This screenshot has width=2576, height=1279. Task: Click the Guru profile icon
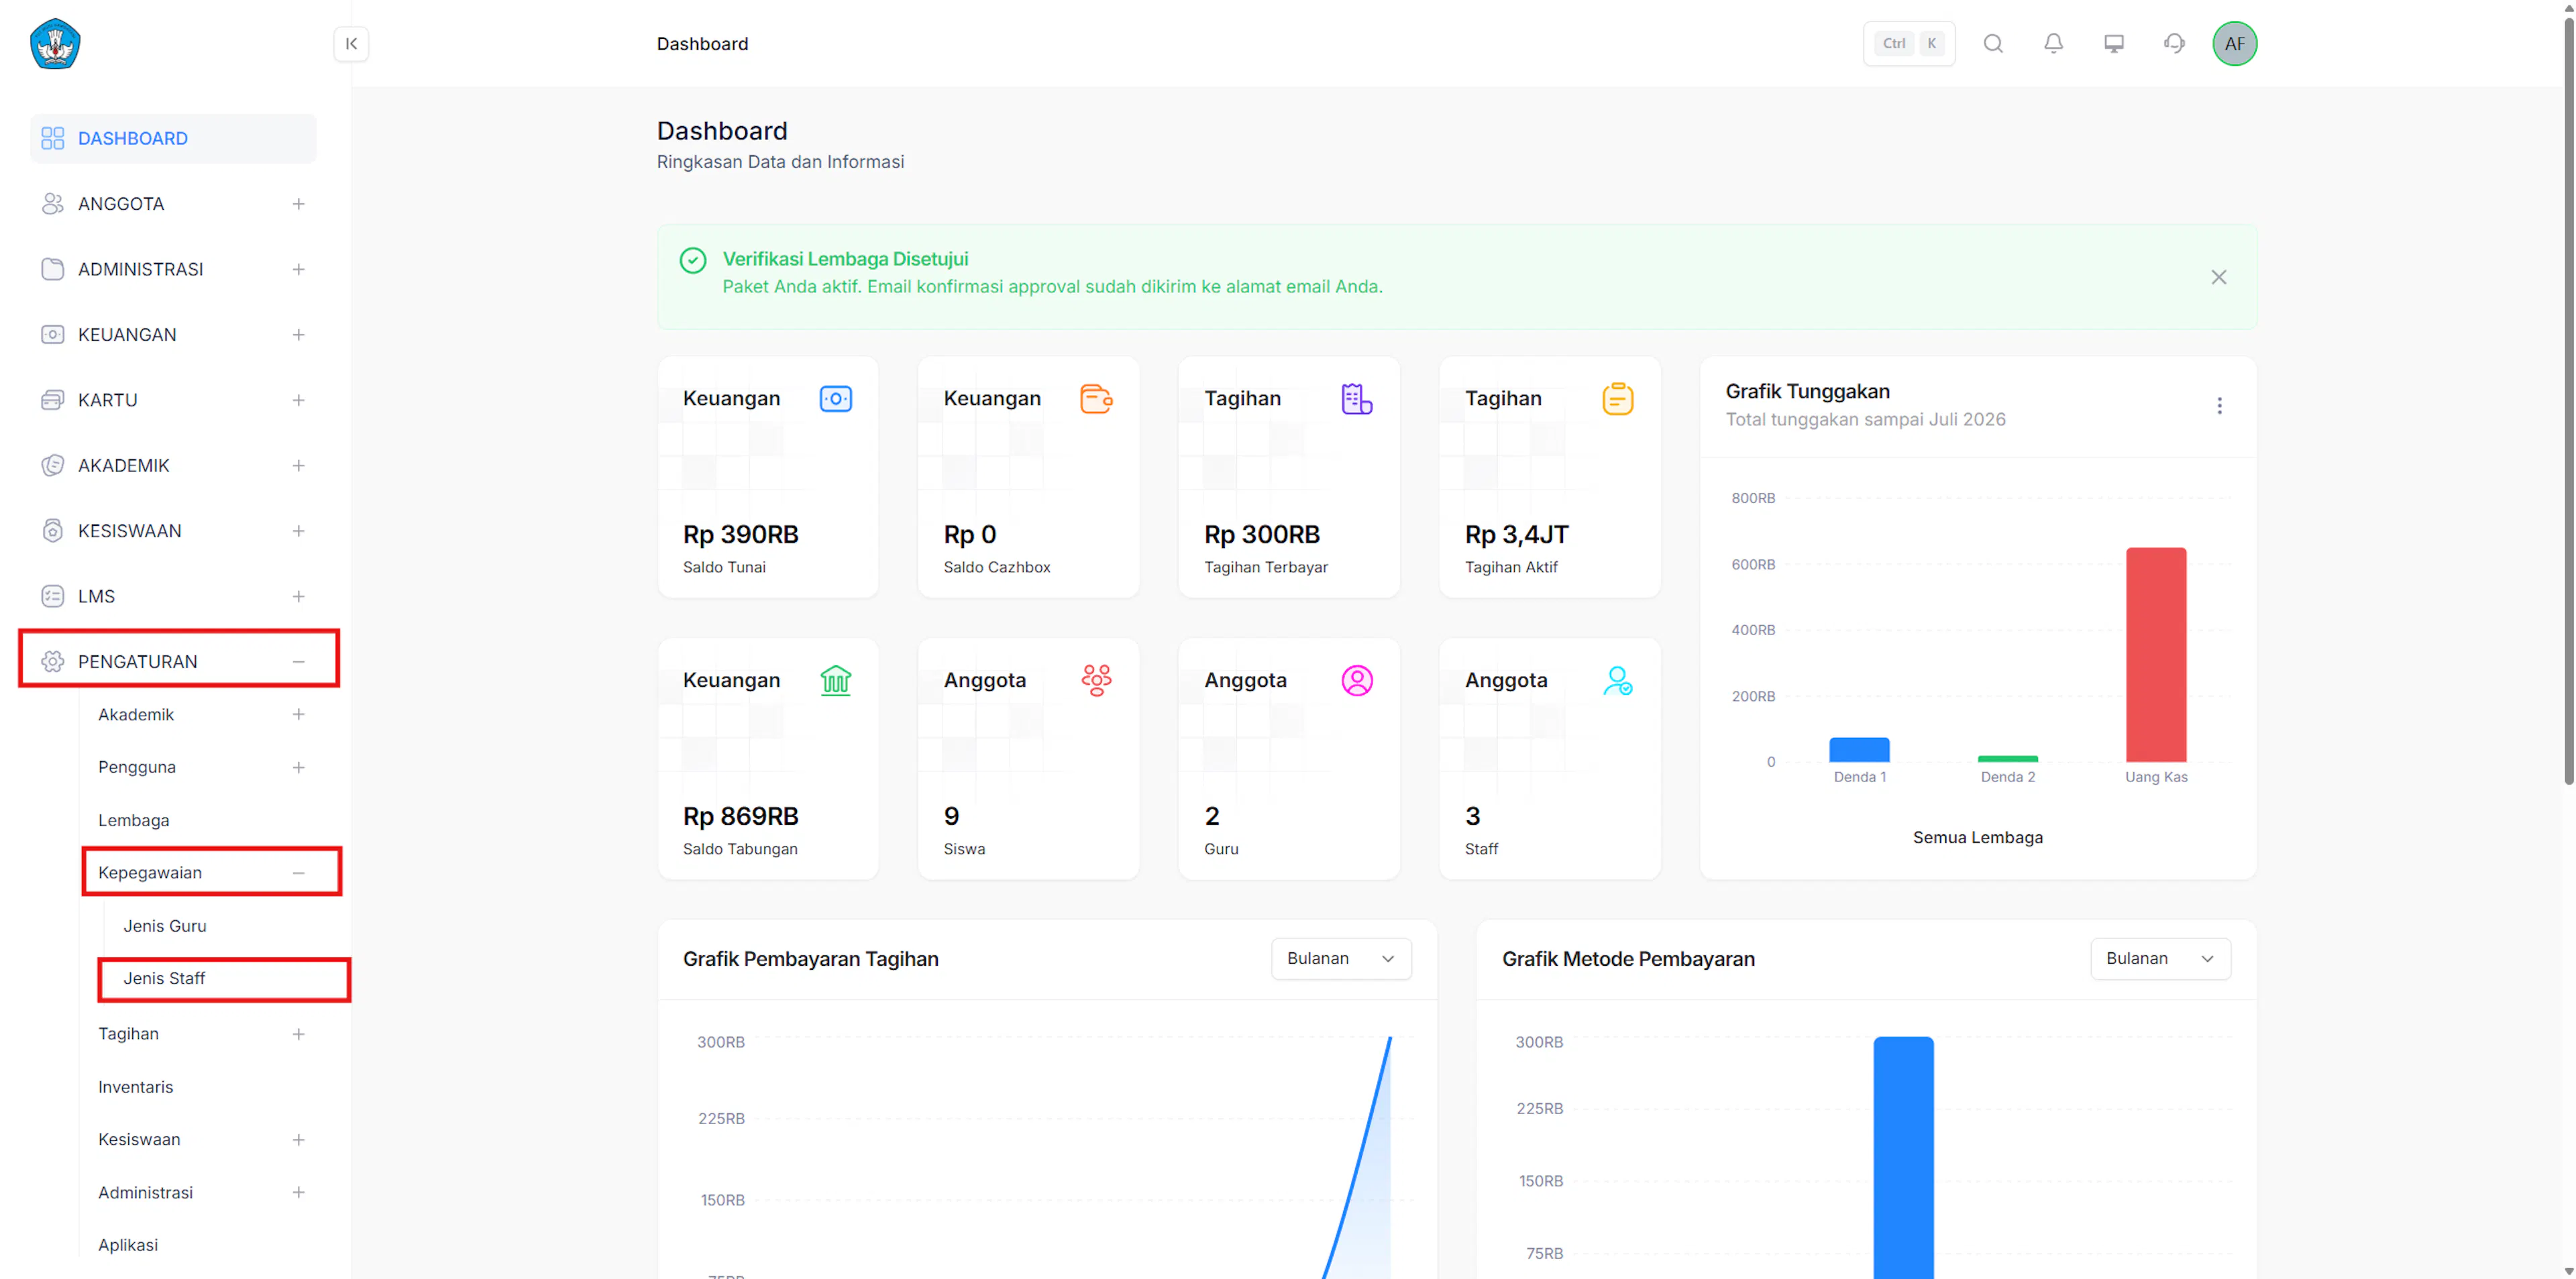[x=1357, y=681]
